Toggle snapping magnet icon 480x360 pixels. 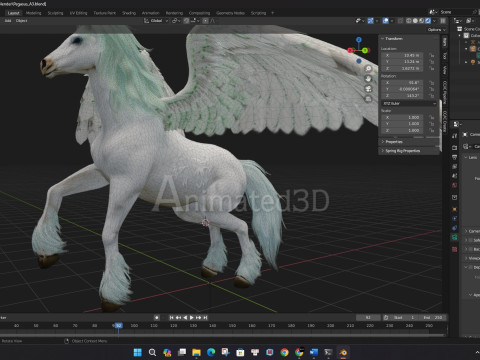(186, 21)
